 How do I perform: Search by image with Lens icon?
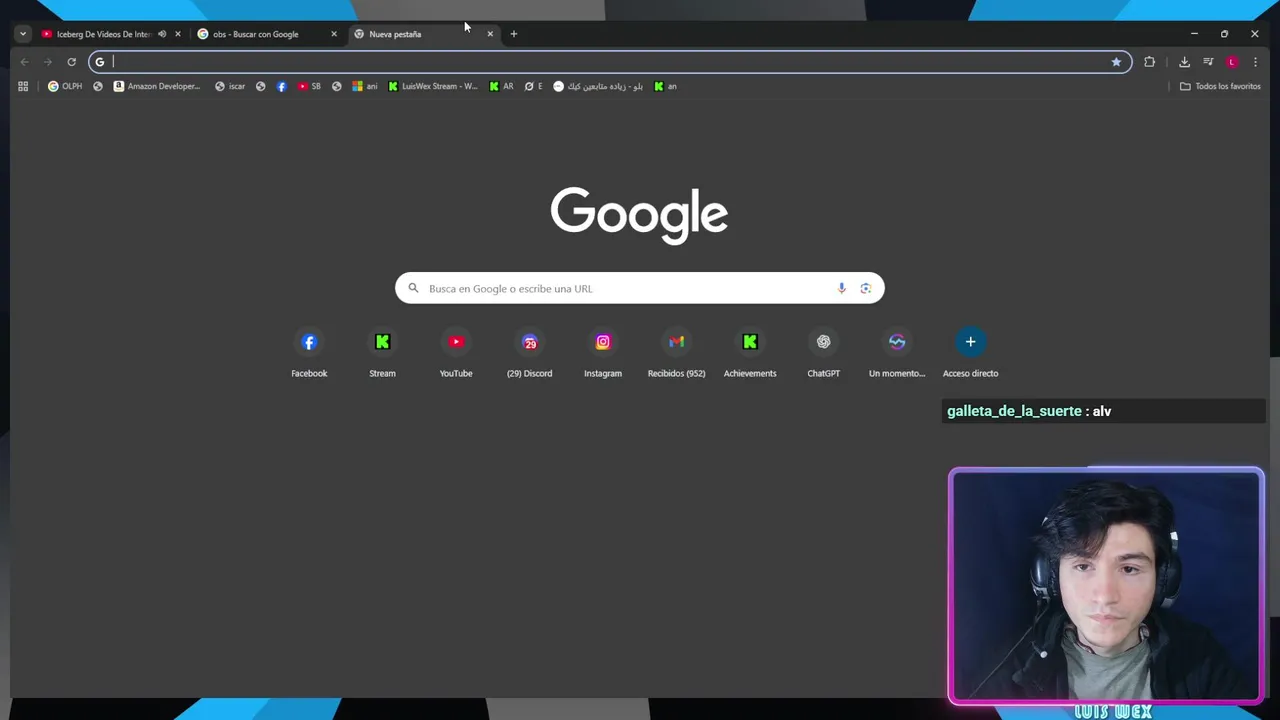click(866, 288)
